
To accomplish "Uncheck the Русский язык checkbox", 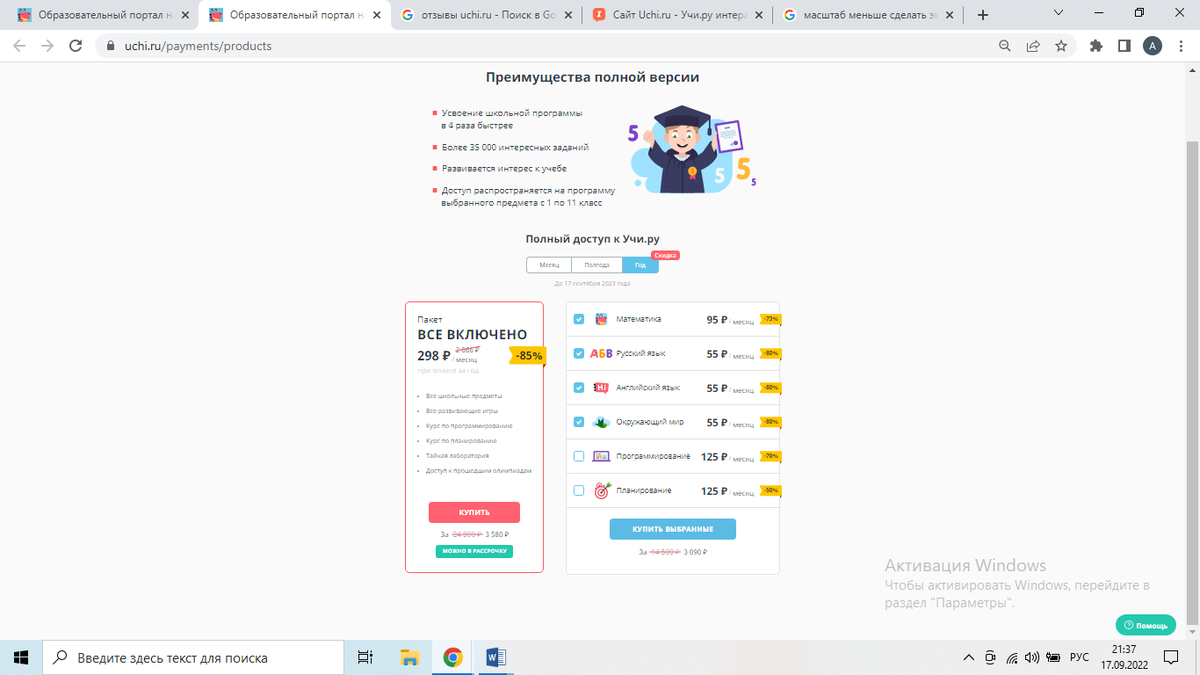I will (x=579, y=354).
